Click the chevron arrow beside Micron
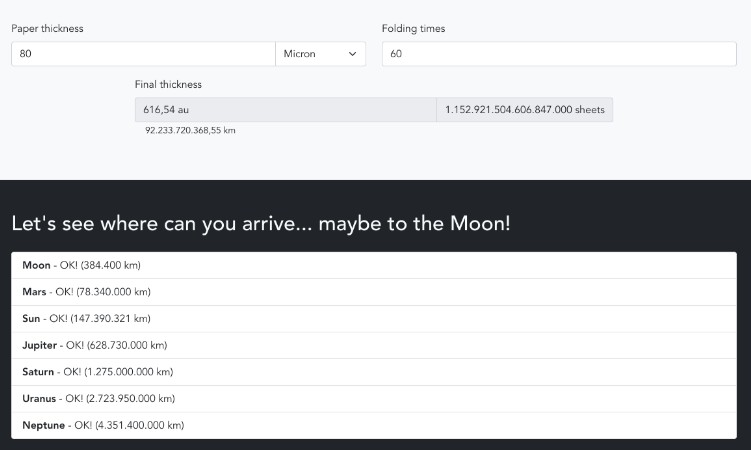751x450 pixels. [x=352, y=54]
